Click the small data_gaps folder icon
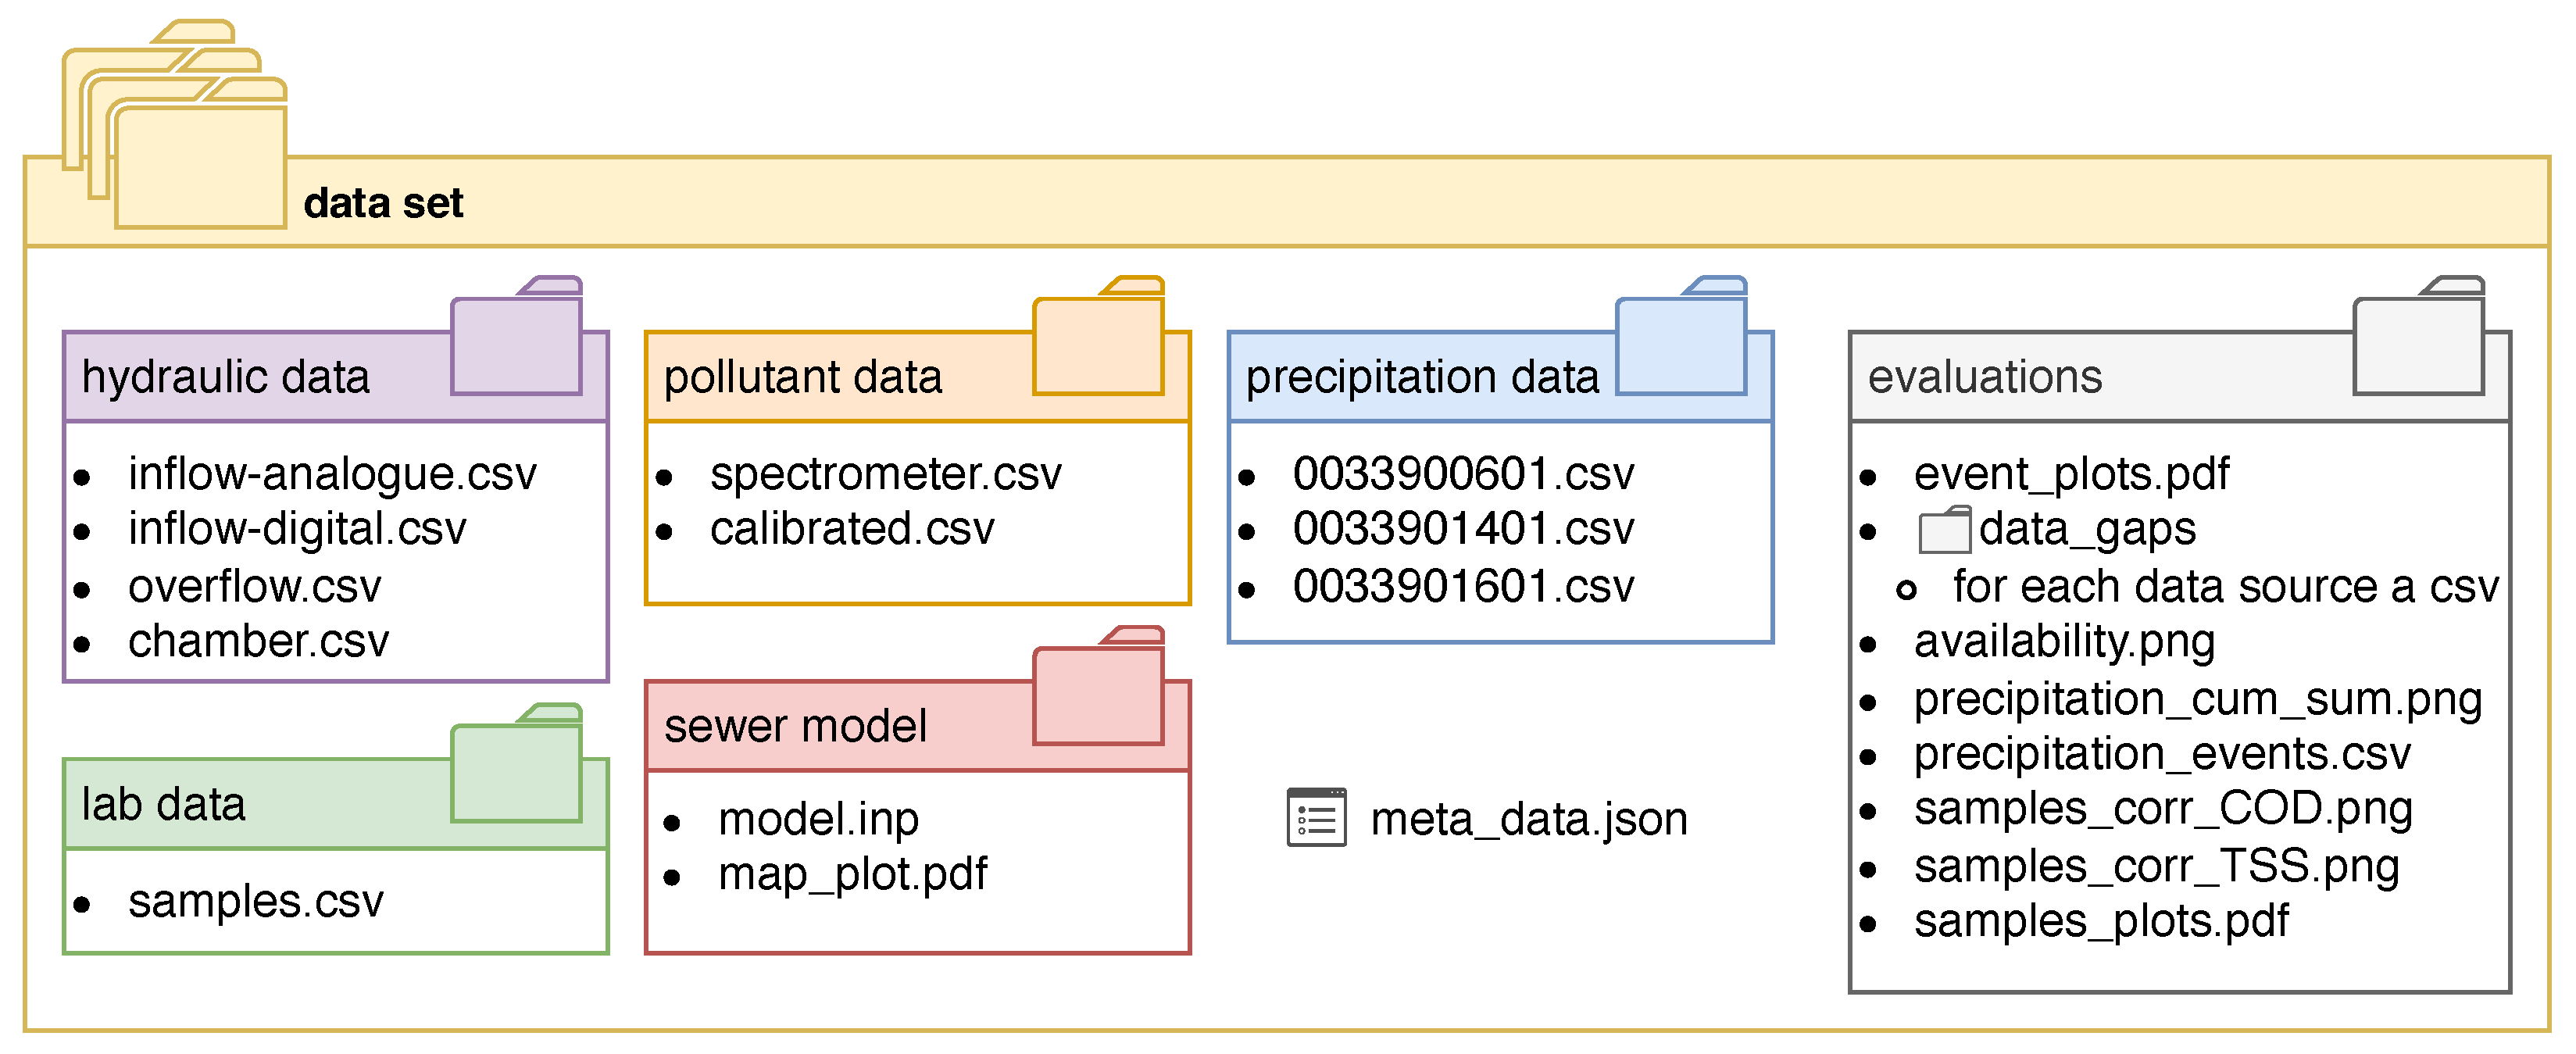Image resolution: width=2576 pixels, height=1054 pixels. [x=1944, y=530]
